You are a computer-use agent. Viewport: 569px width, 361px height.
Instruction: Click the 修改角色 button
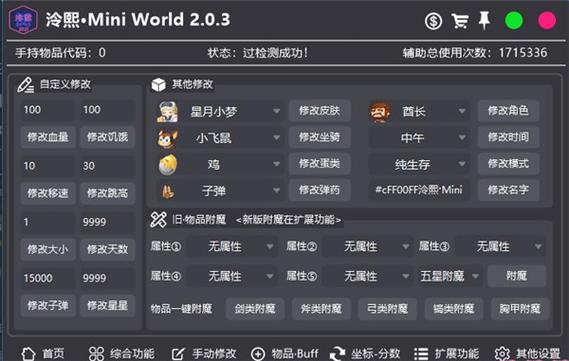pyautogui.click(x=508, y=111)
